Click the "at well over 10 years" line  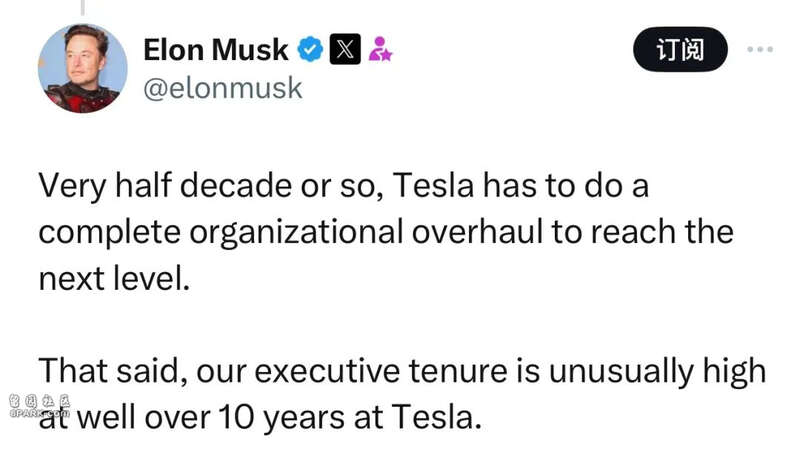click(x=260, y=417)
